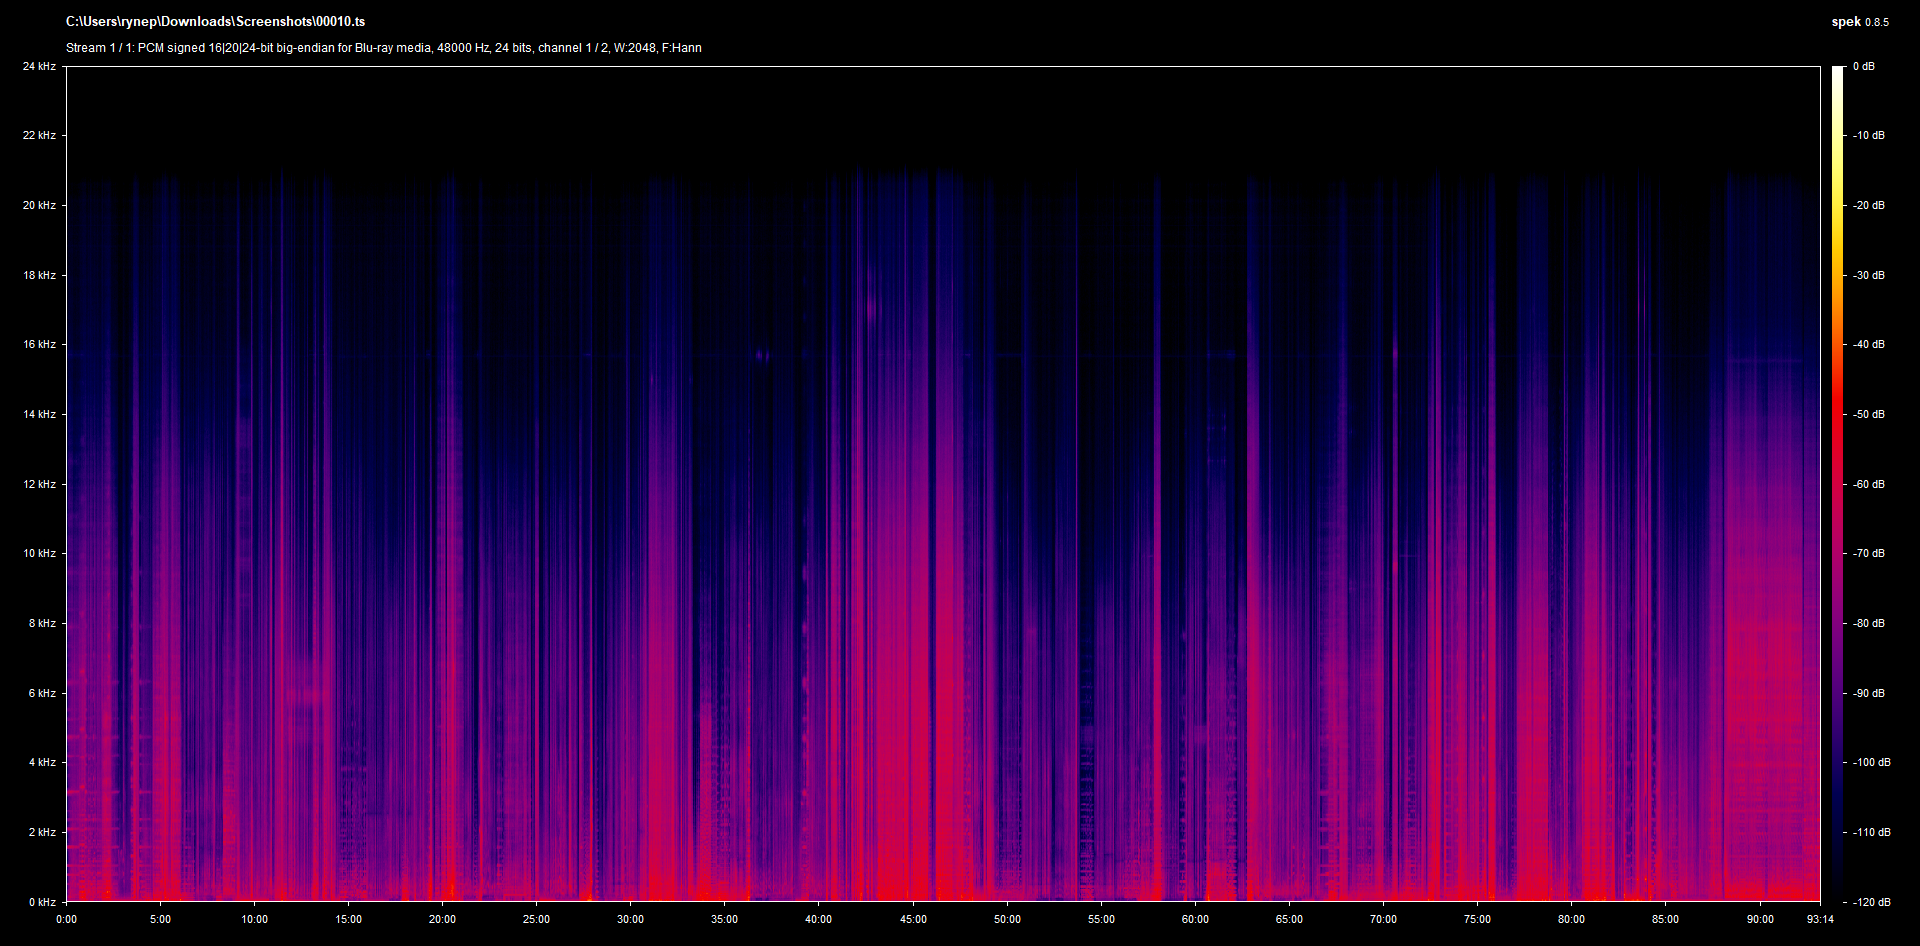Screen dimensions: 1920x946
Task: Click the 20 kHz frequency axis label
Action: click(39, 205)
